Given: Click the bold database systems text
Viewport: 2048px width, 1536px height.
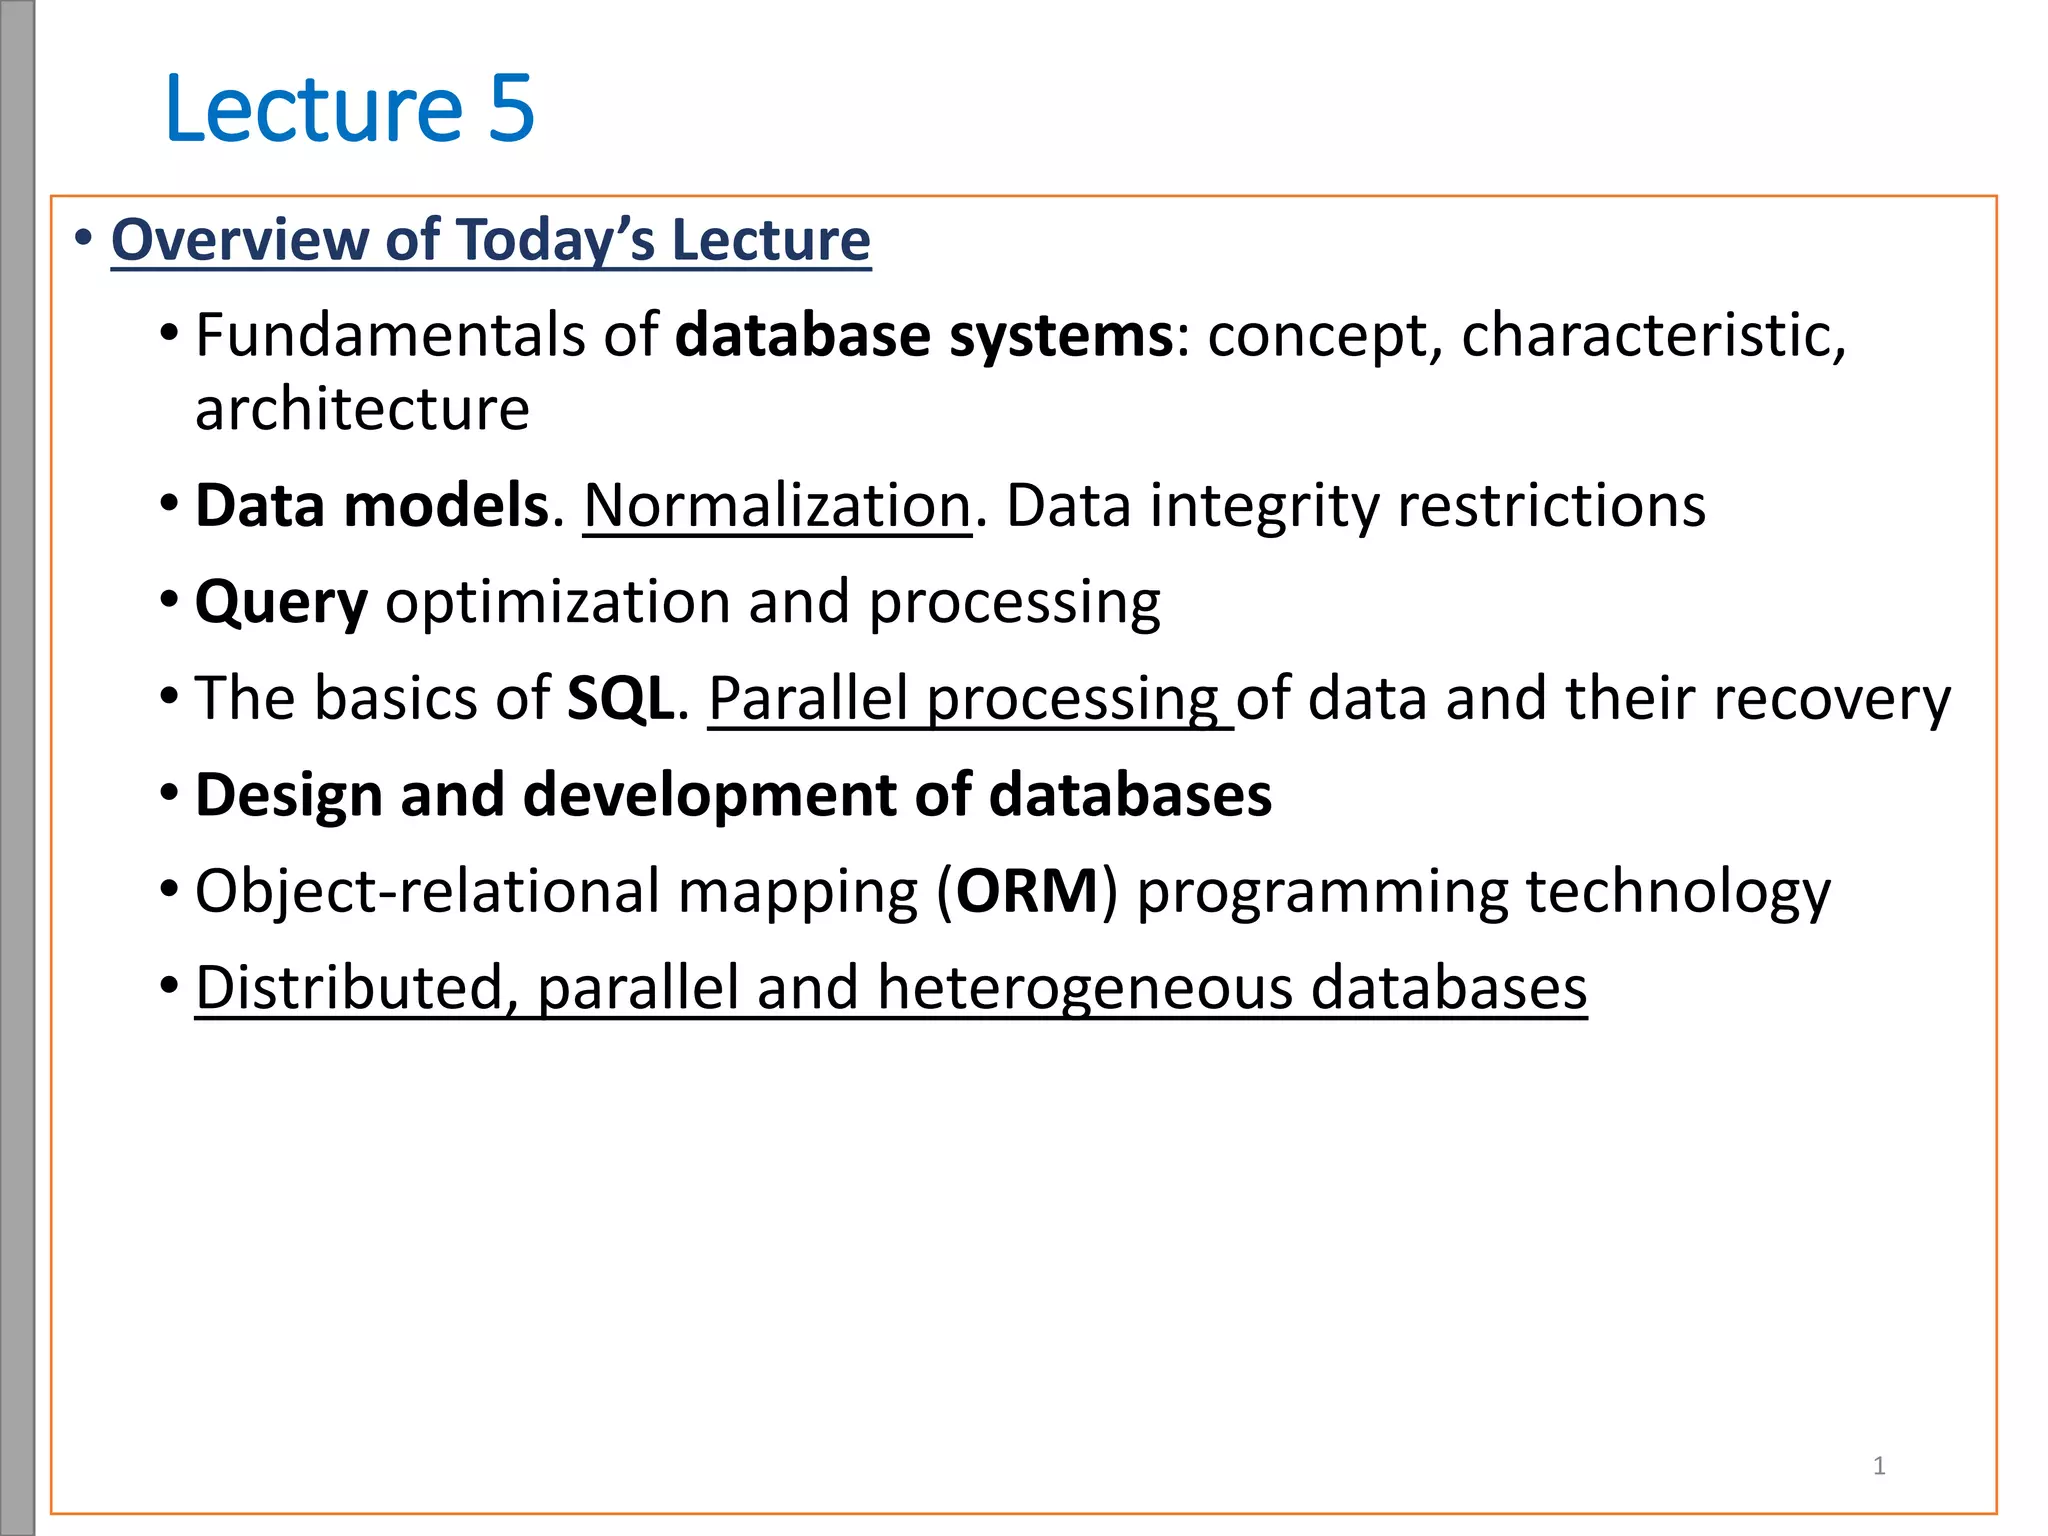Looking at the screenshot, I should [924, 335].
